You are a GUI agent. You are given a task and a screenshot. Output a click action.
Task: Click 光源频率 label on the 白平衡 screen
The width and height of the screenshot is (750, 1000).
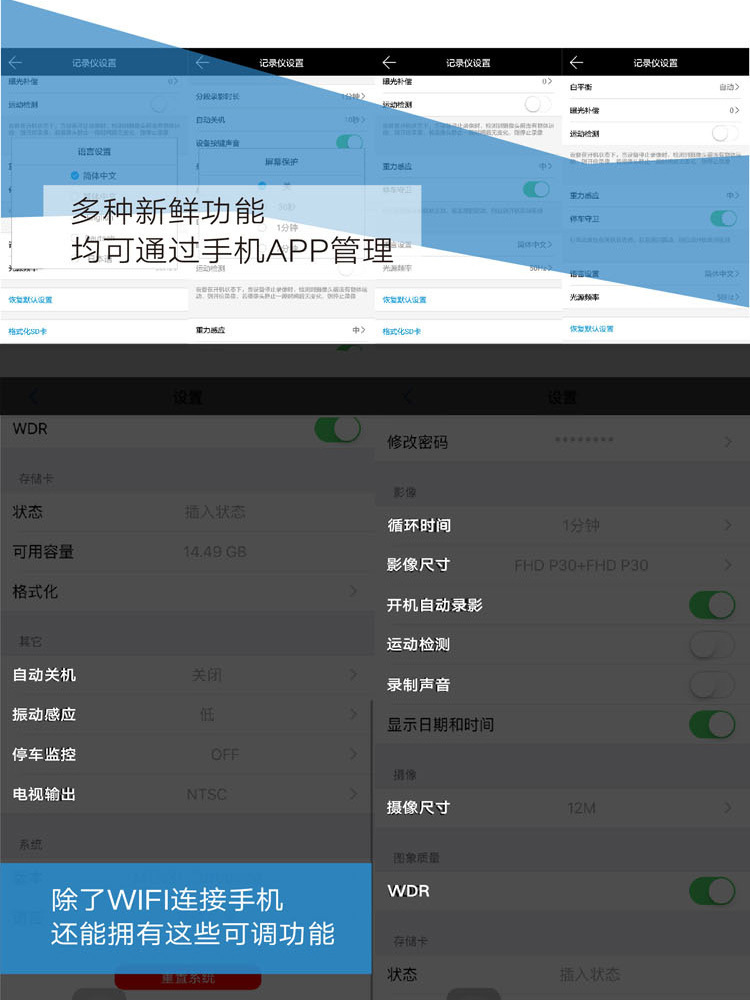[x=584, y=297]
